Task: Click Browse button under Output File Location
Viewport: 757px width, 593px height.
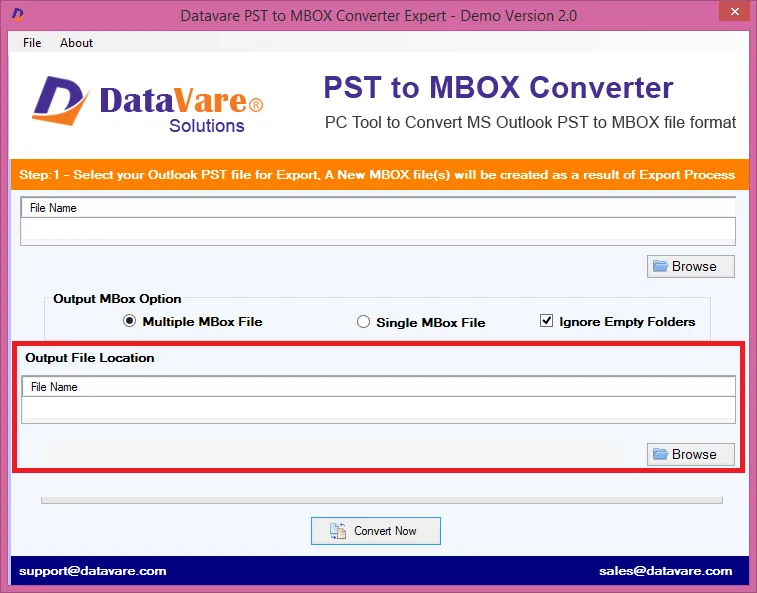Action: coord(690,454)
